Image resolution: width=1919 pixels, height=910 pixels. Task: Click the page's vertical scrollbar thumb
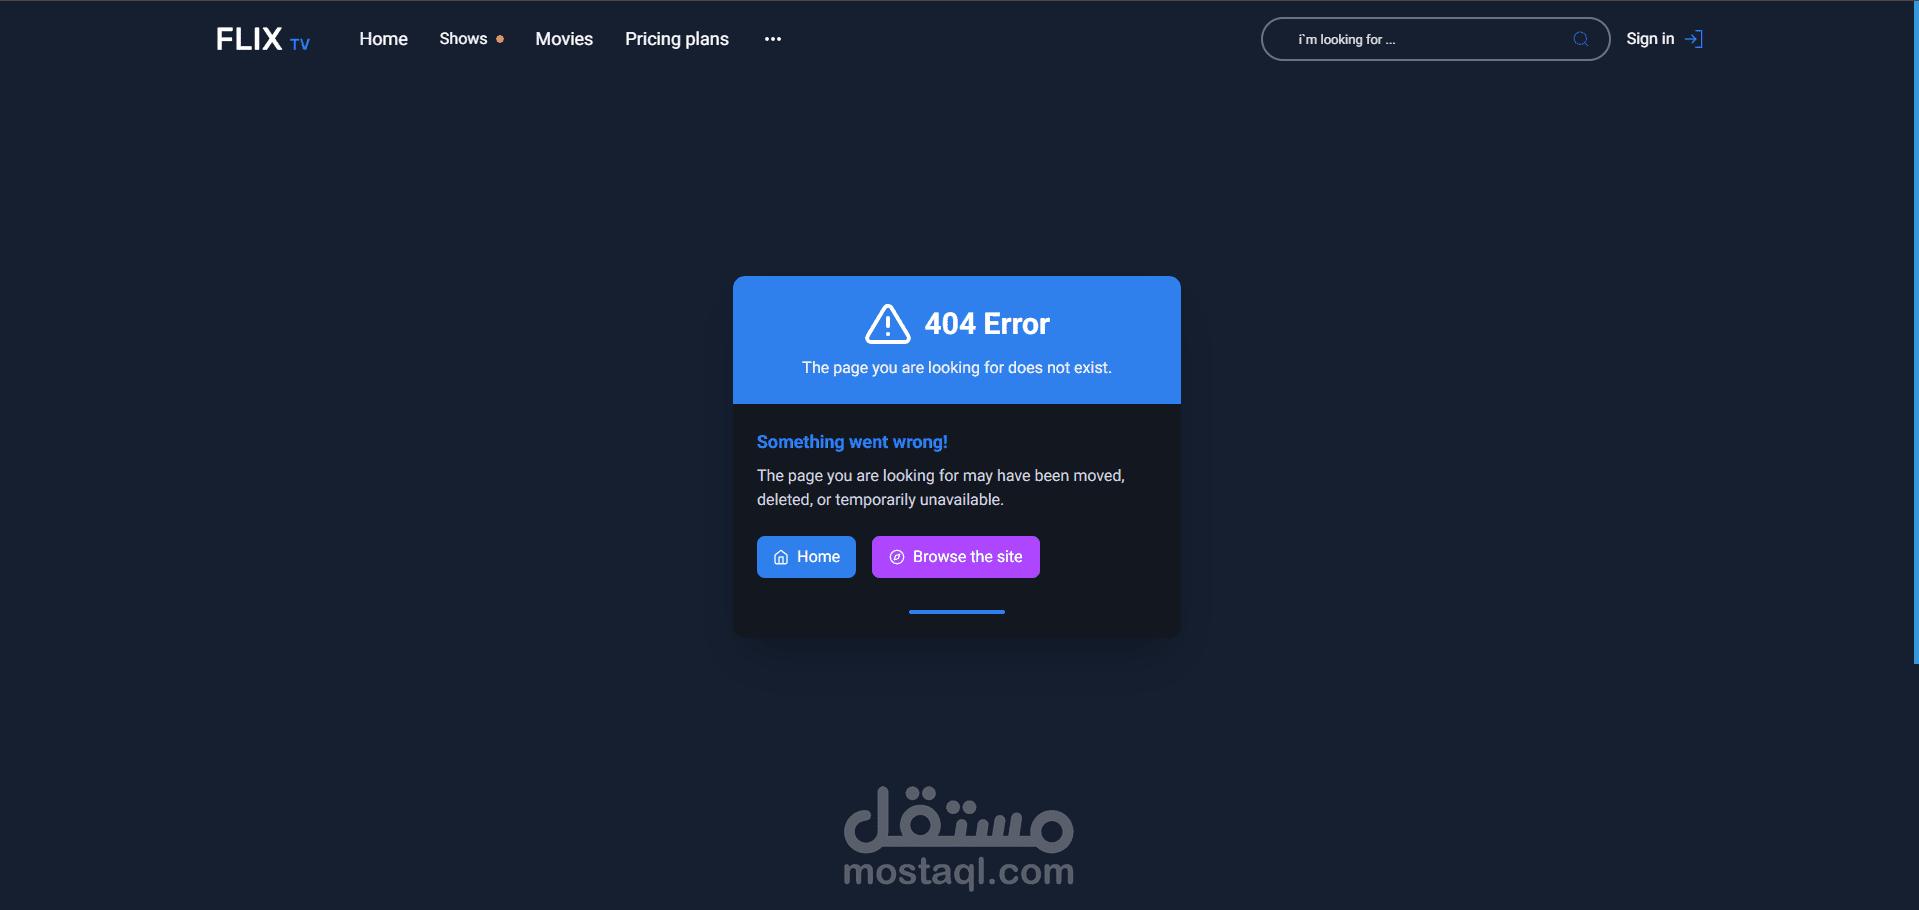[x=1916, y=332]
